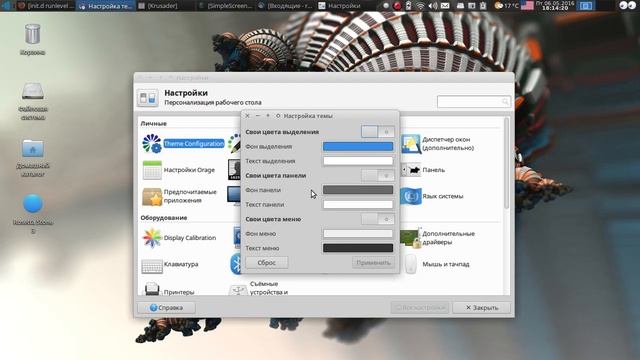Open the Display Calibration icon

(152, 238)
